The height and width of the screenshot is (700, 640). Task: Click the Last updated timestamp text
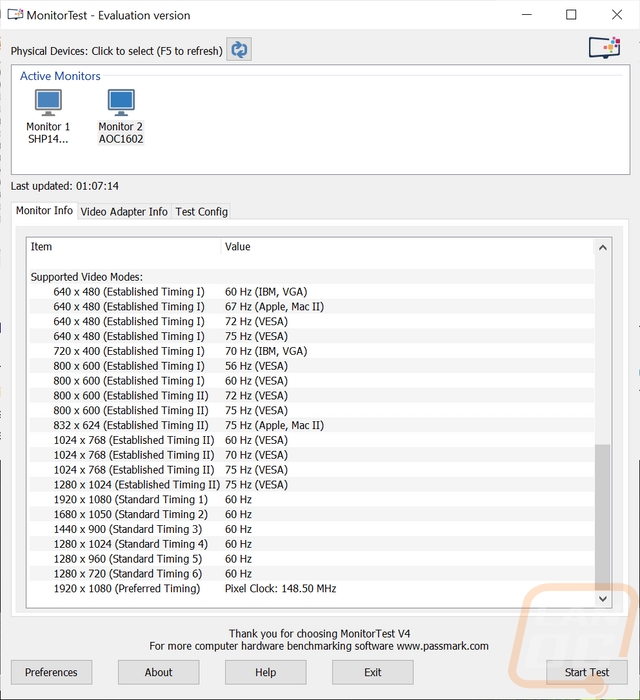click(65, 186)
